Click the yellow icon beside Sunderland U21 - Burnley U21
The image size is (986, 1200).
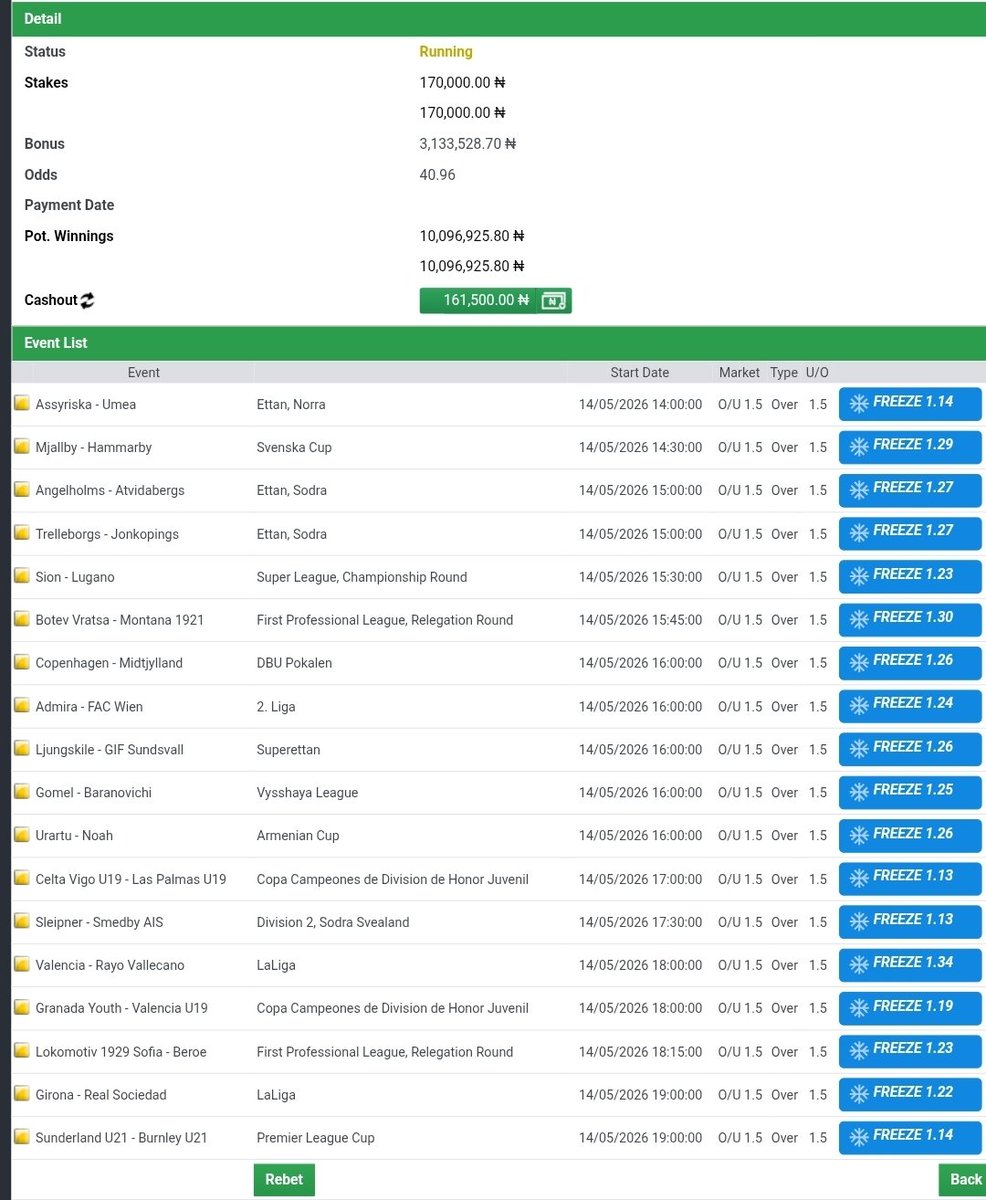tap(21, 1137)
